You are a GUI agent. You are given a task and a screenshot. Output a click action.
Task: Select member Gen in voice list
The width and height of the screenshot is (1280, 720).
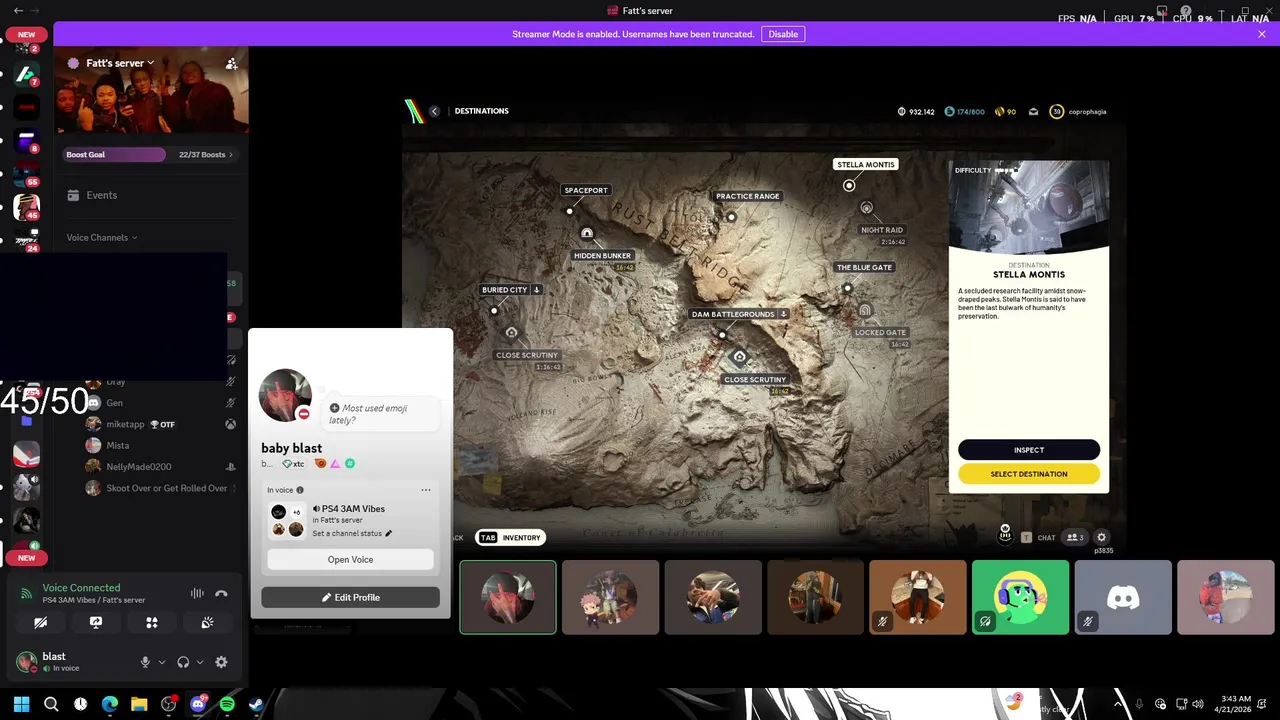click(114, 403)
